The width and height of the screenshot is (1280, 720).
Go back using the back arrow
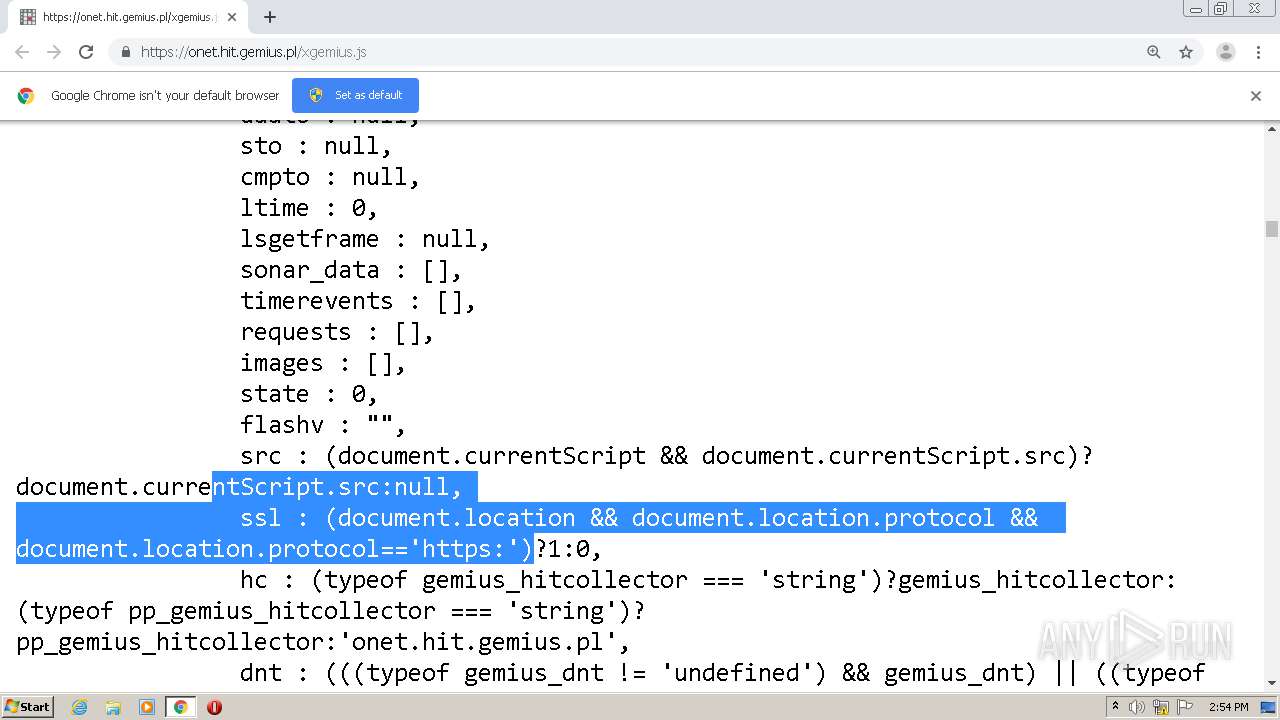22,52
